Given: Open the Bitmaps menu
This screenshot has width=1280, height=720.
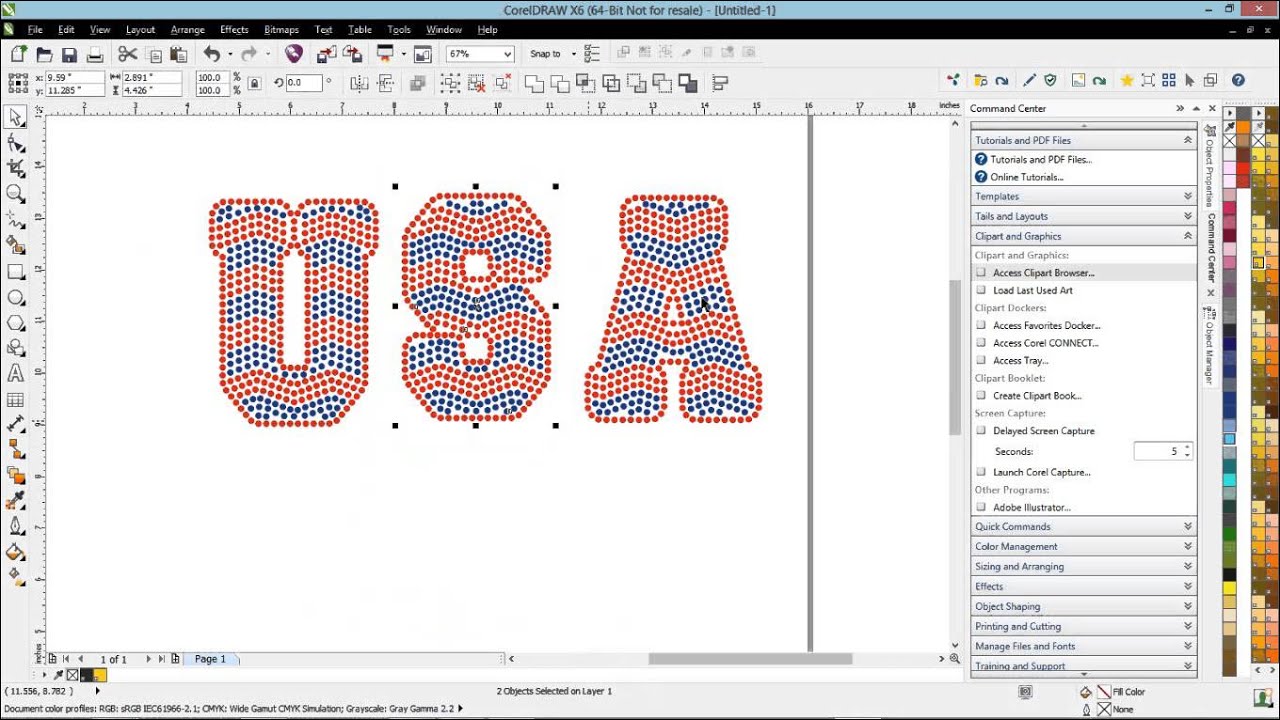Looking at the screenshot, I should (x=281, y=30).
